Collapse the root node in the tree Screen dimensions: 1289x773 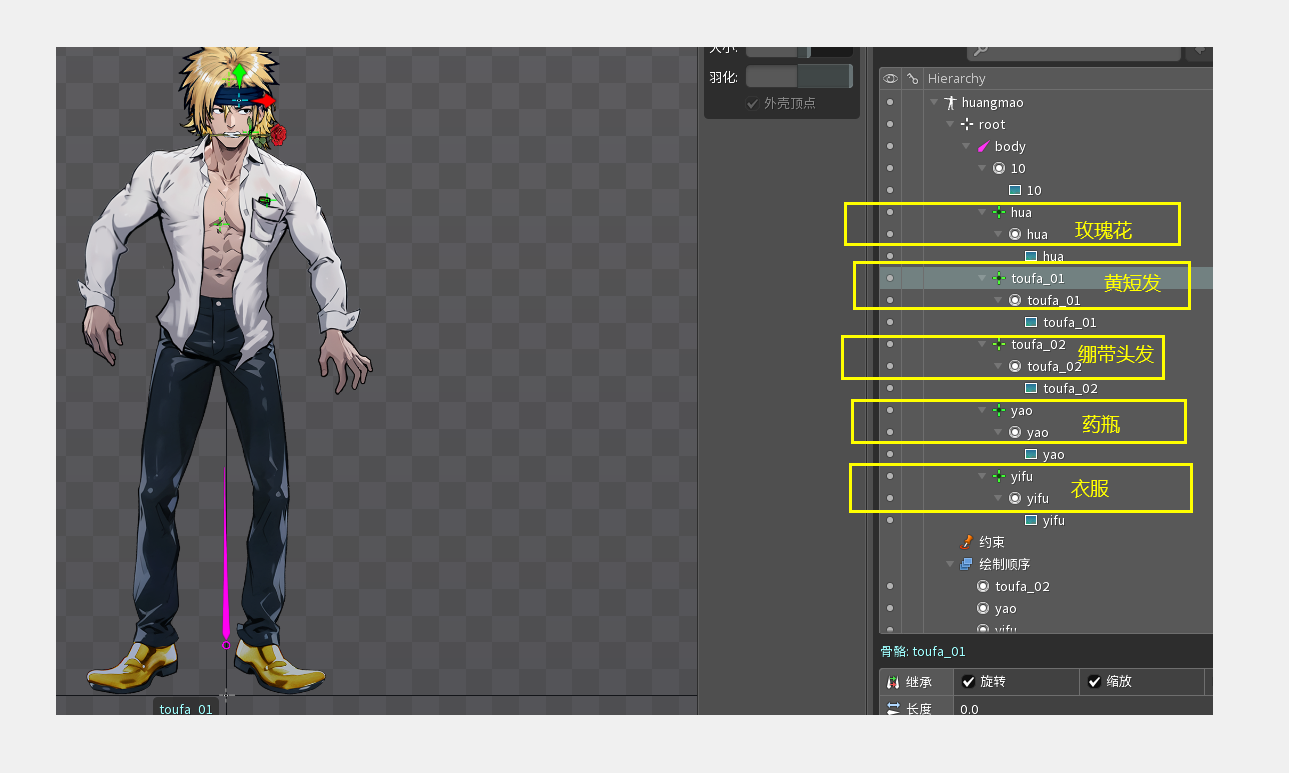(950, 125)
